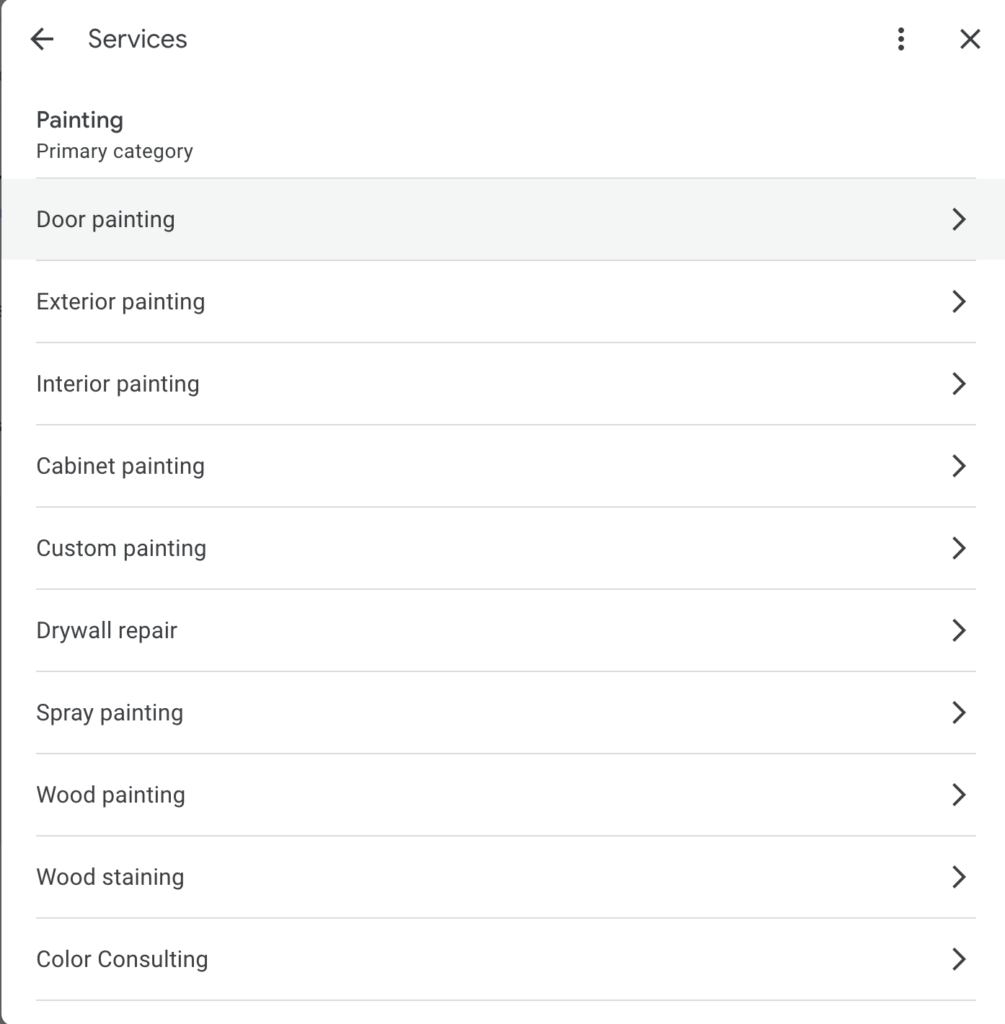
Task: Expand the Exterior painting chevron
Action: click(x=958, y=302)
